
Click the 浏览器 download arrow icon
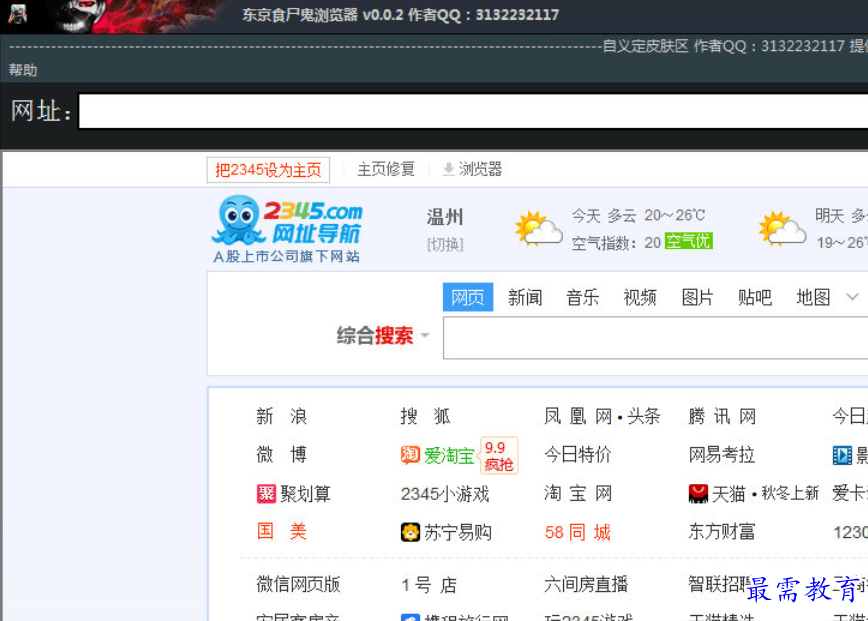click(x=448, y=169)
